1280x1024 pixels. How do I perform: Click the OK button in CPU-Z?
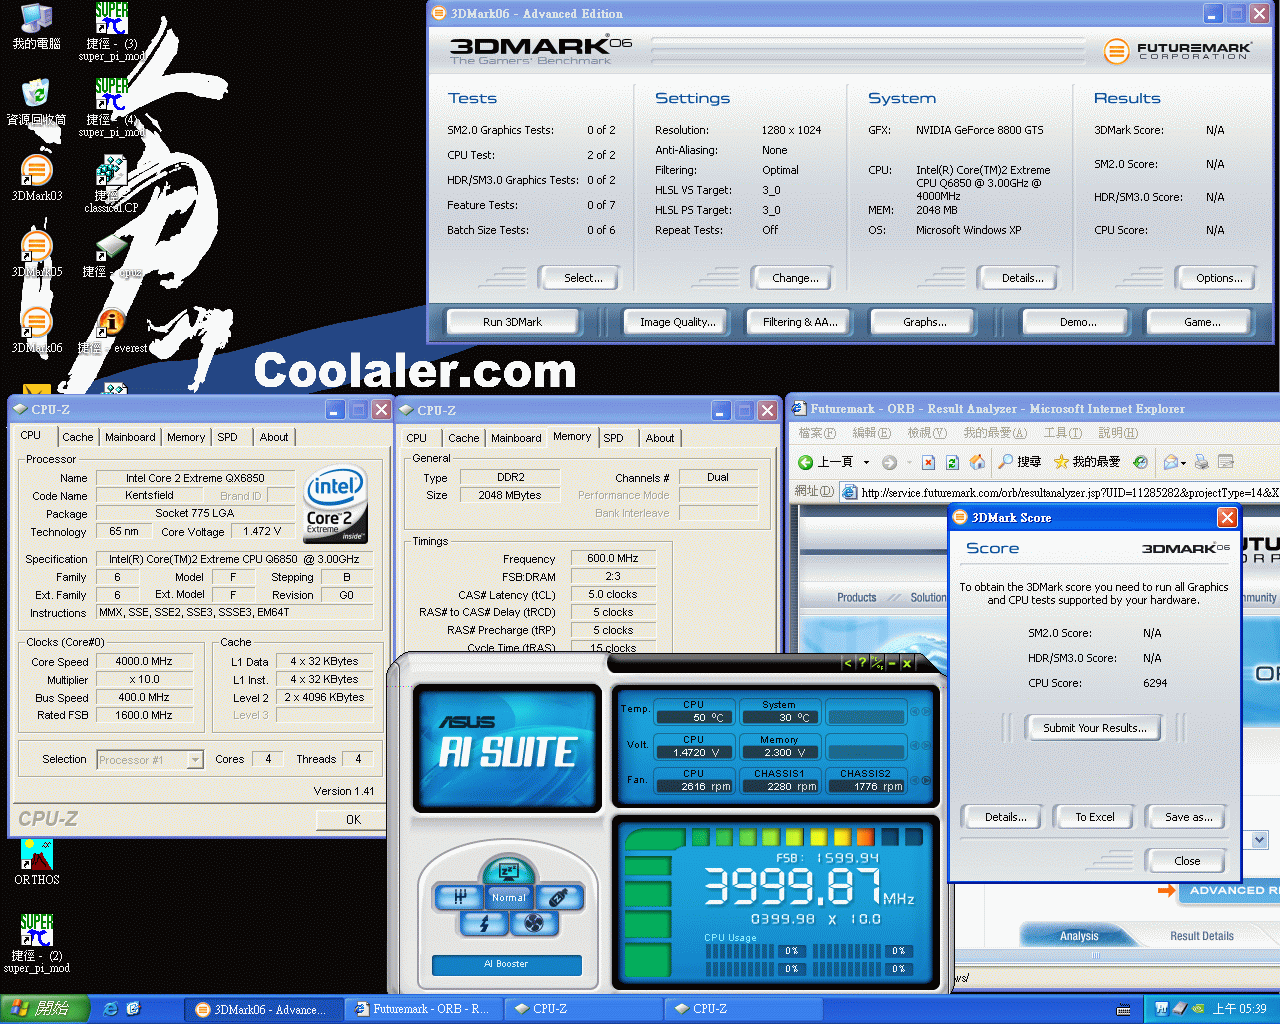353,819
